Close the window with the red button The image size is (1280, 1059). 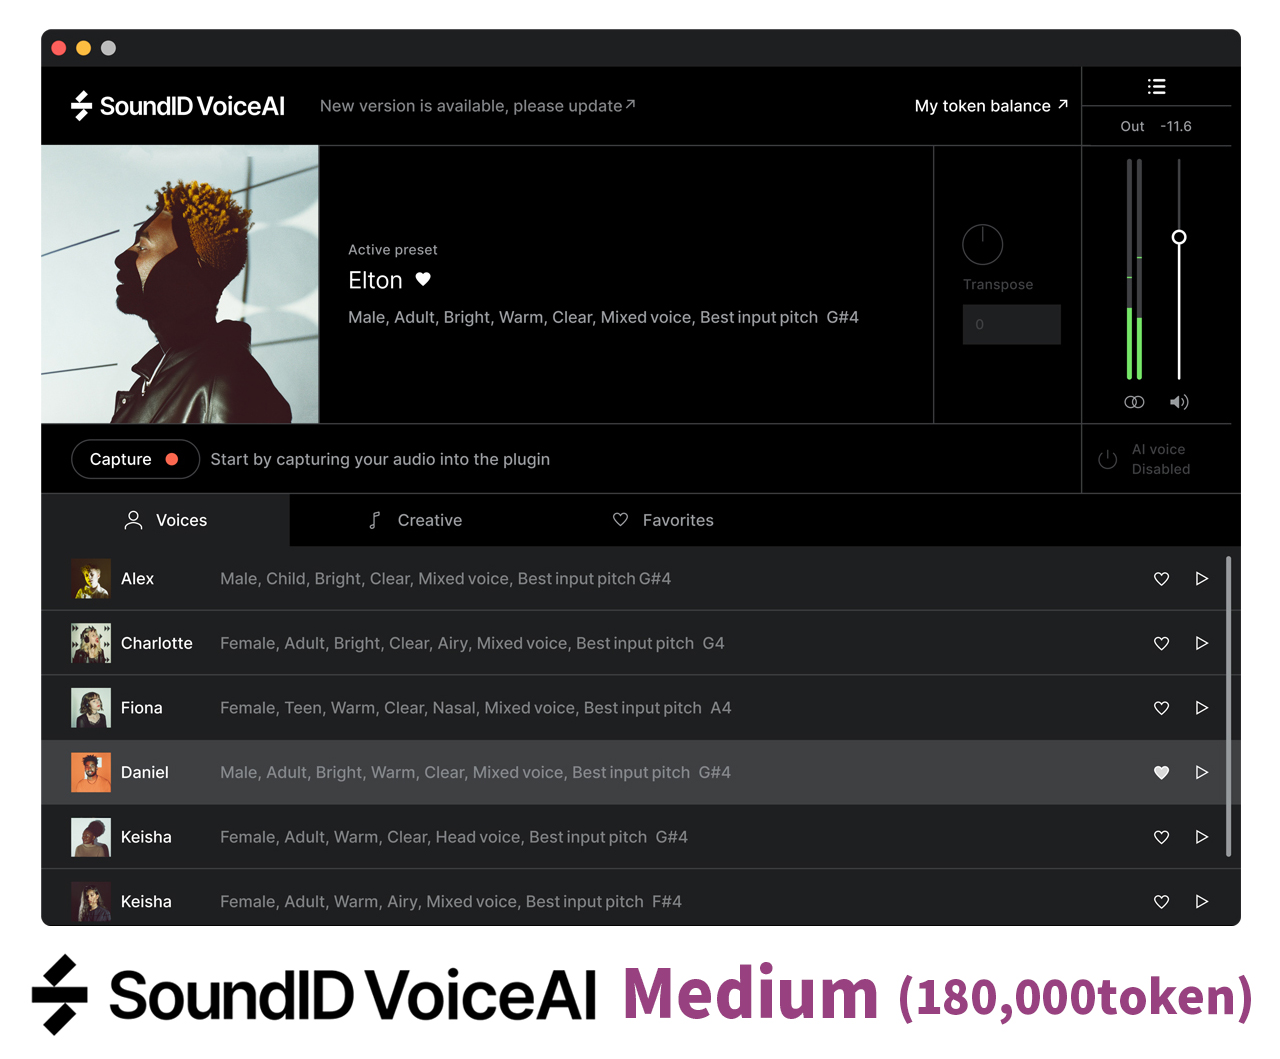coord(59,48)
